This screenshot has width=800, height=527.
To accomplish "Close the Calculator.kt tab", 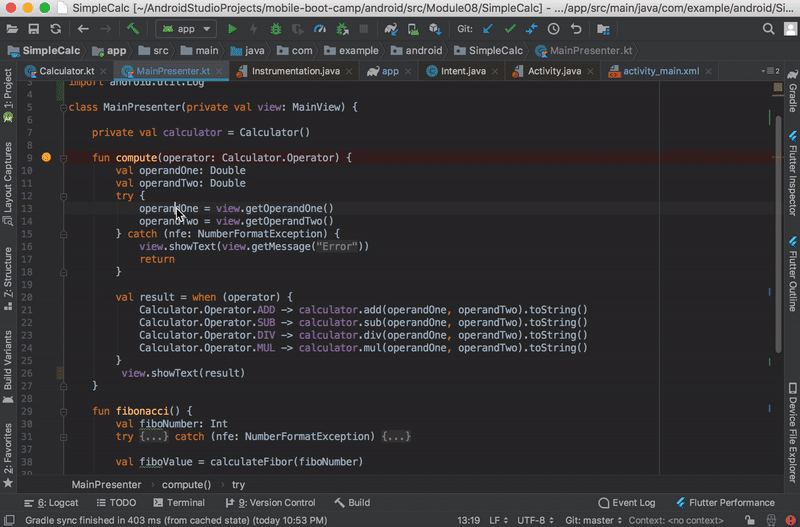I will [x=104, y=71].
